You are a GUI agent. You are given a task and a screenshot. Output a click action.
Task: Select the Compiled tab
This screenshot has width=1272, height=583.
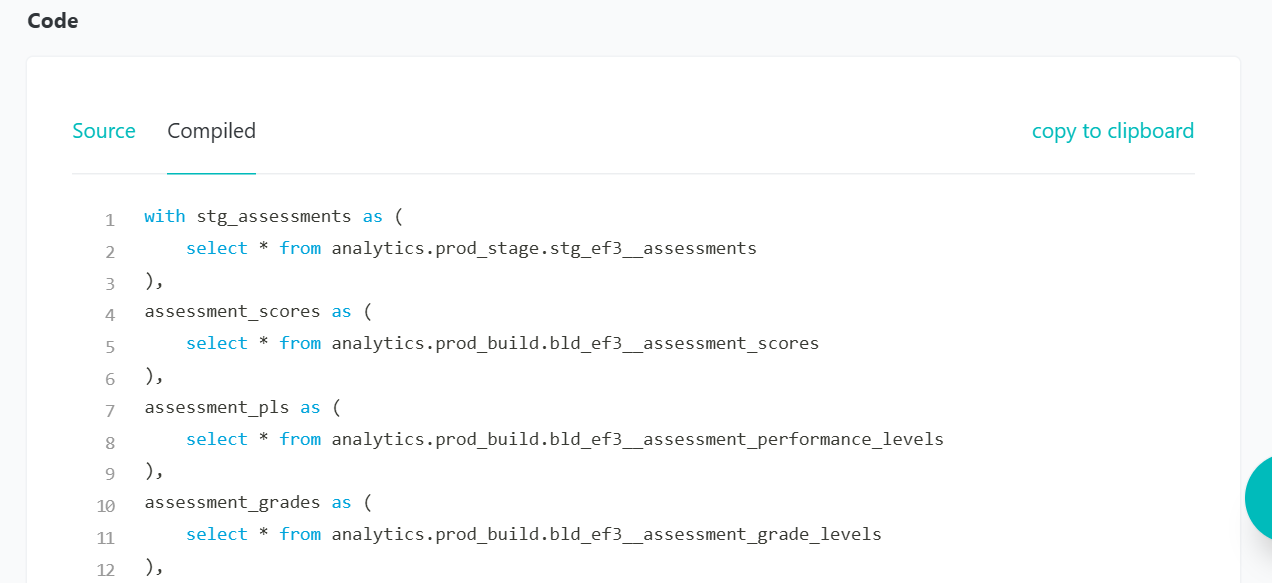[x=211, y=131]
